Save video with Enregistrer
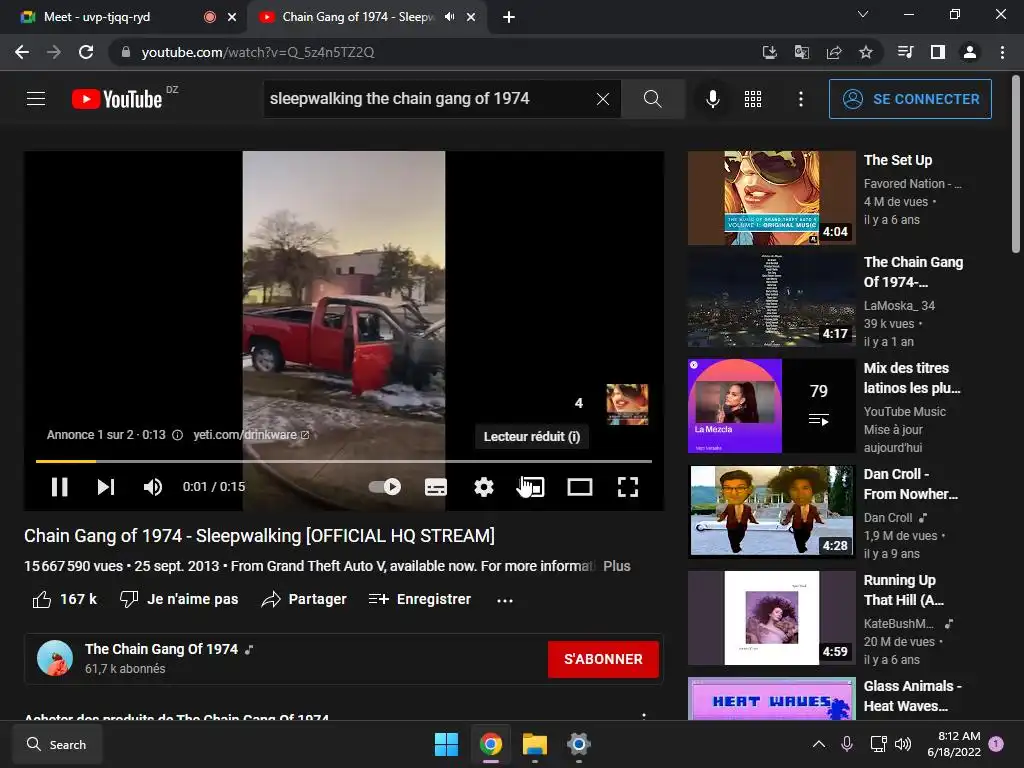Image resolution: width=1024 pixels, height=768 pixels. 419,599
